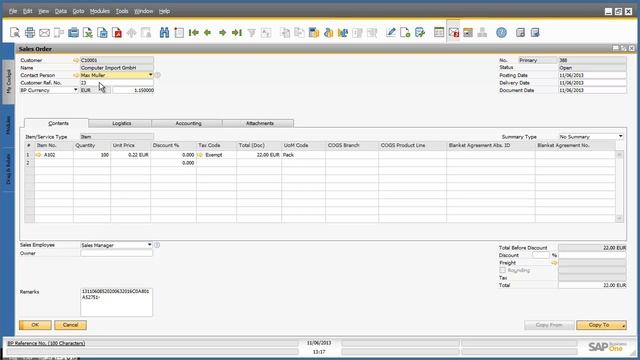The height and width of the screenshot is (360, 640).
Task: Click the Add new record icon
Action: [x=179, y=33]
